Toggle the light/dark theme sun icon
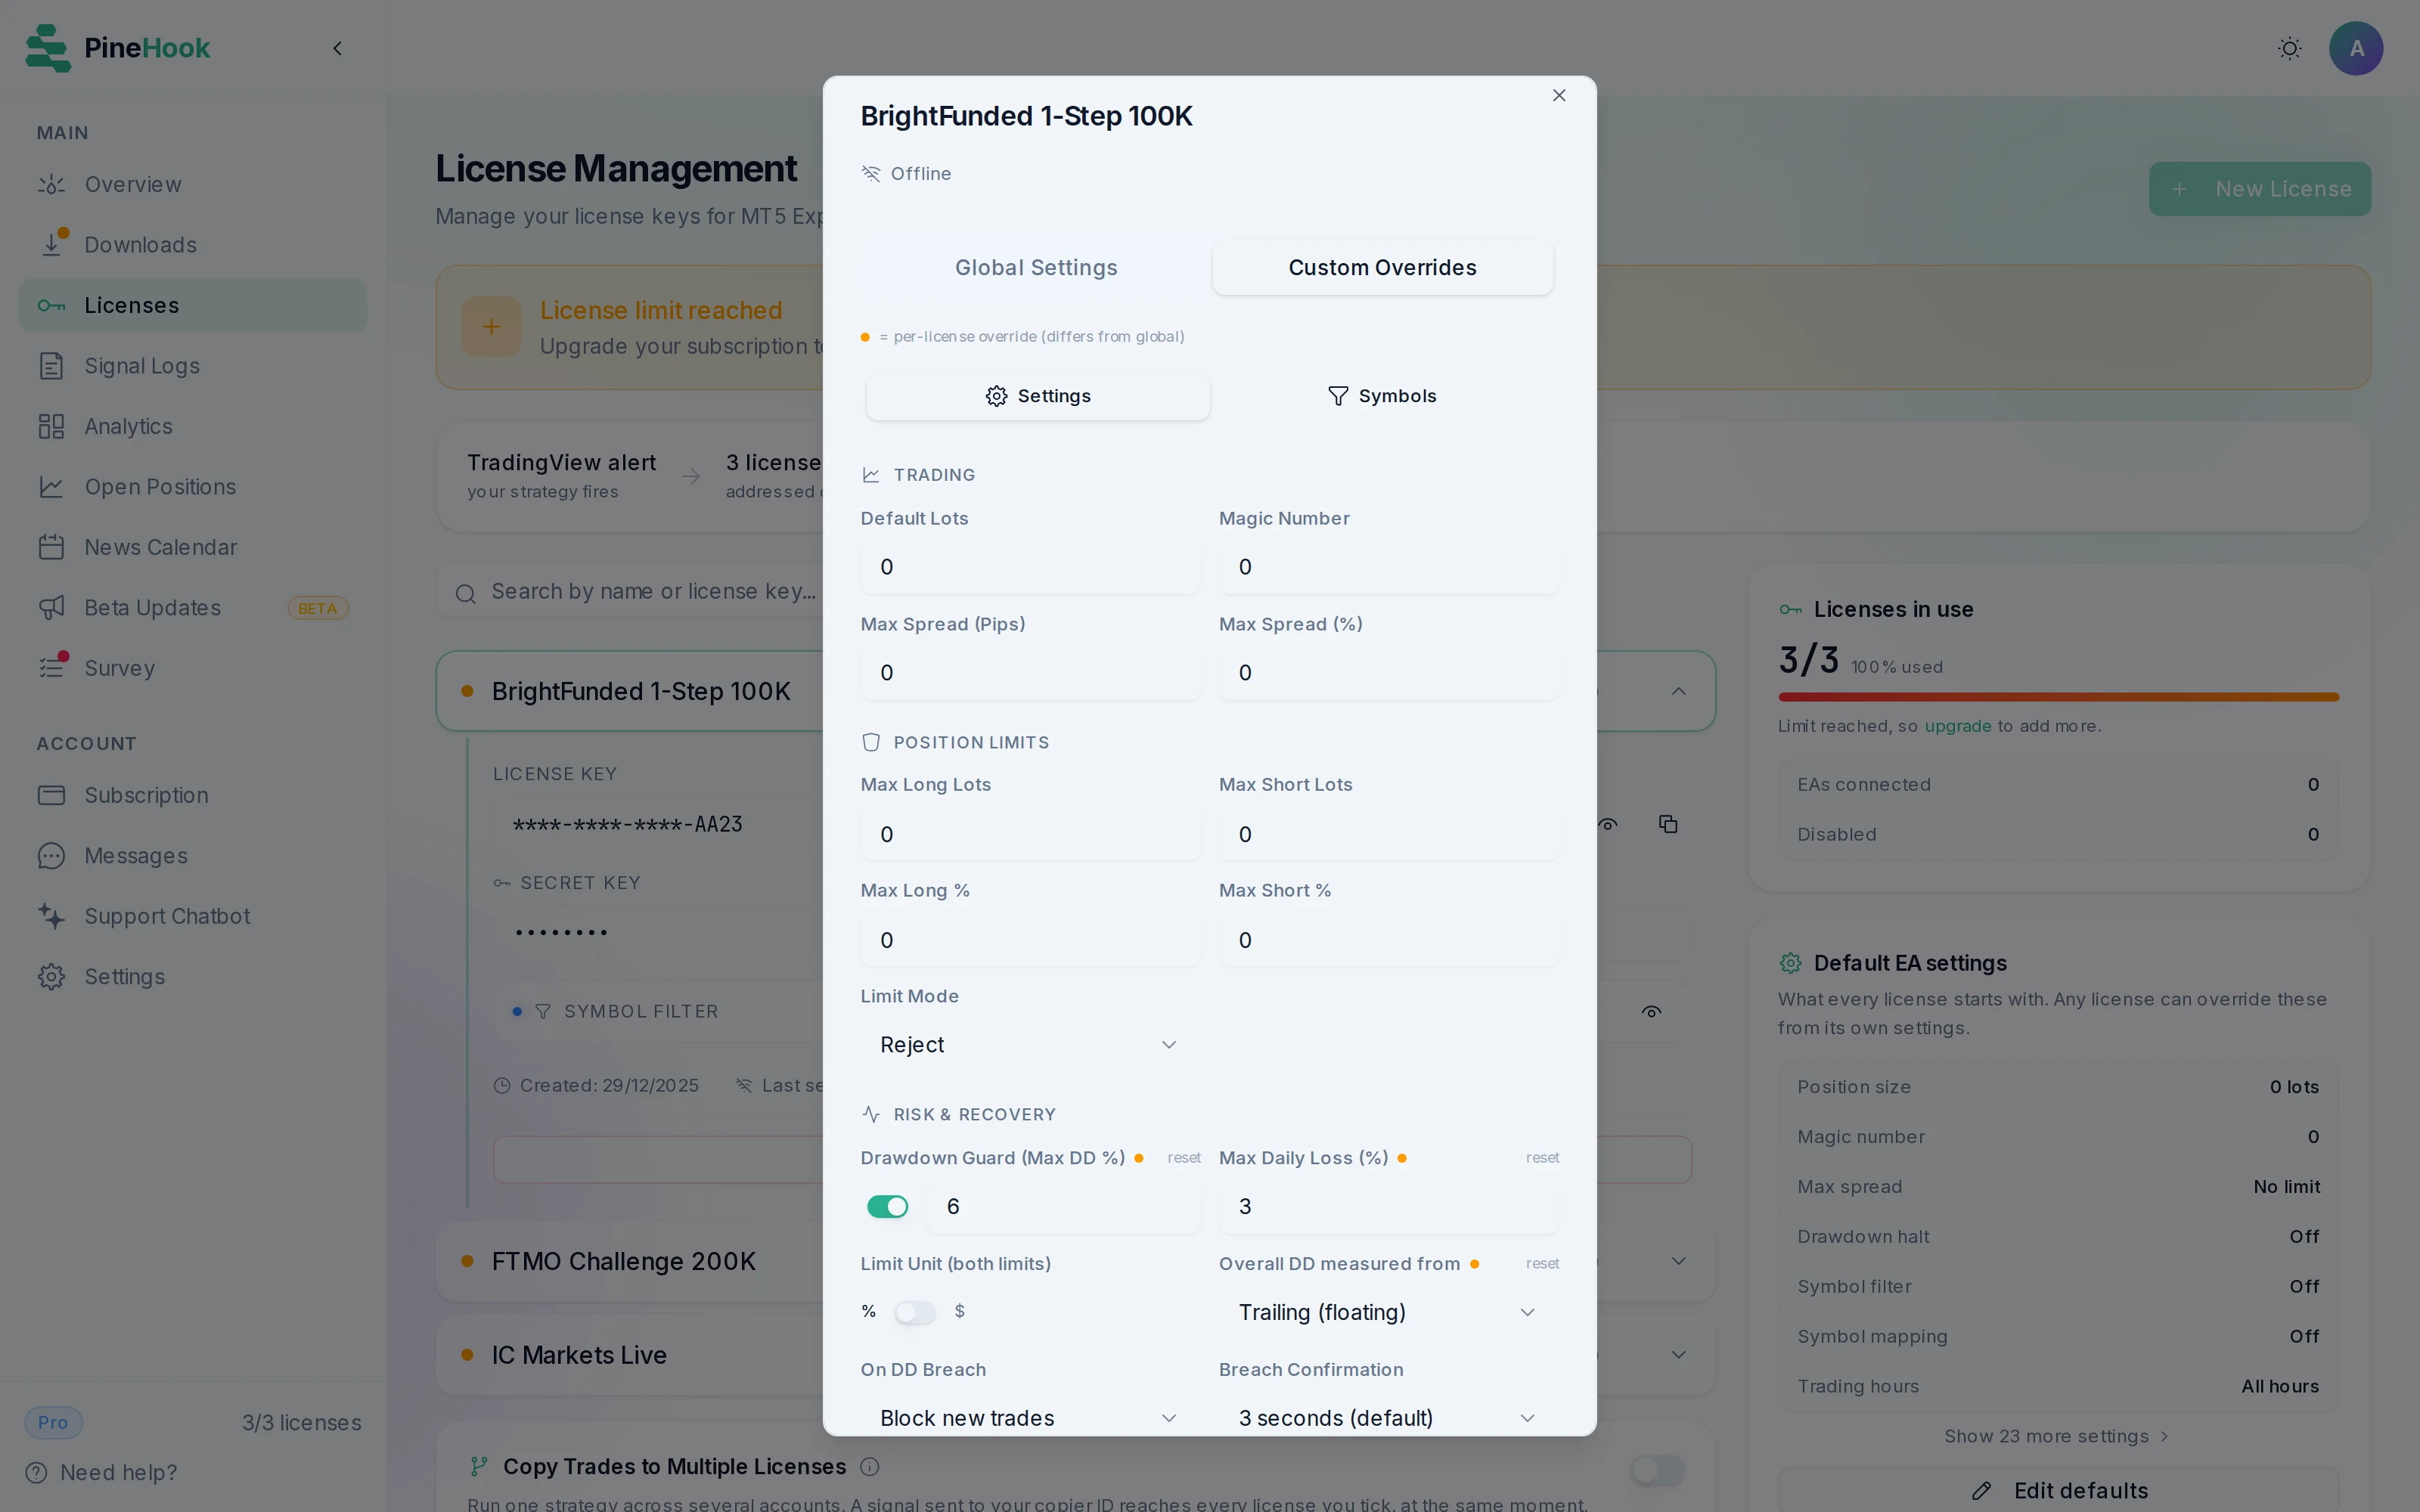Viewport: 2420px width, 1512px height. pyautogui.click(x=2289, y=48)
